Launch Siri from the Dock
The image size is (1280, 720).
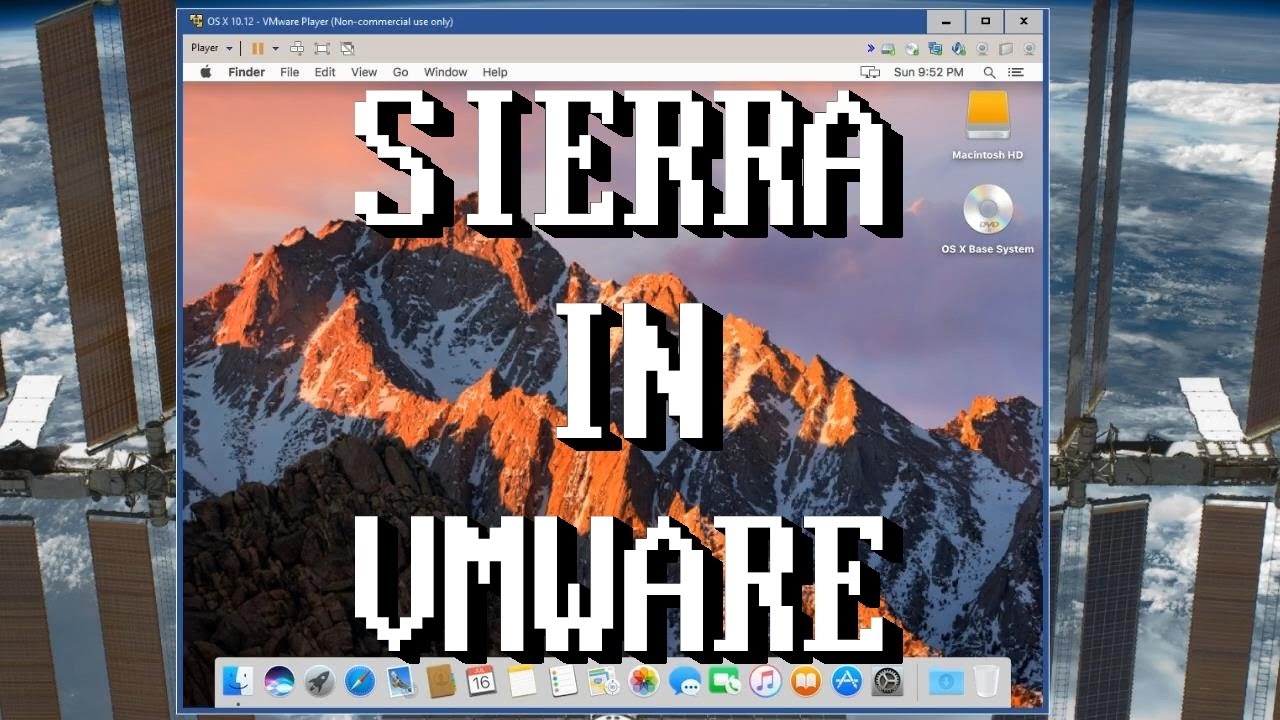[x=279, y=681]
